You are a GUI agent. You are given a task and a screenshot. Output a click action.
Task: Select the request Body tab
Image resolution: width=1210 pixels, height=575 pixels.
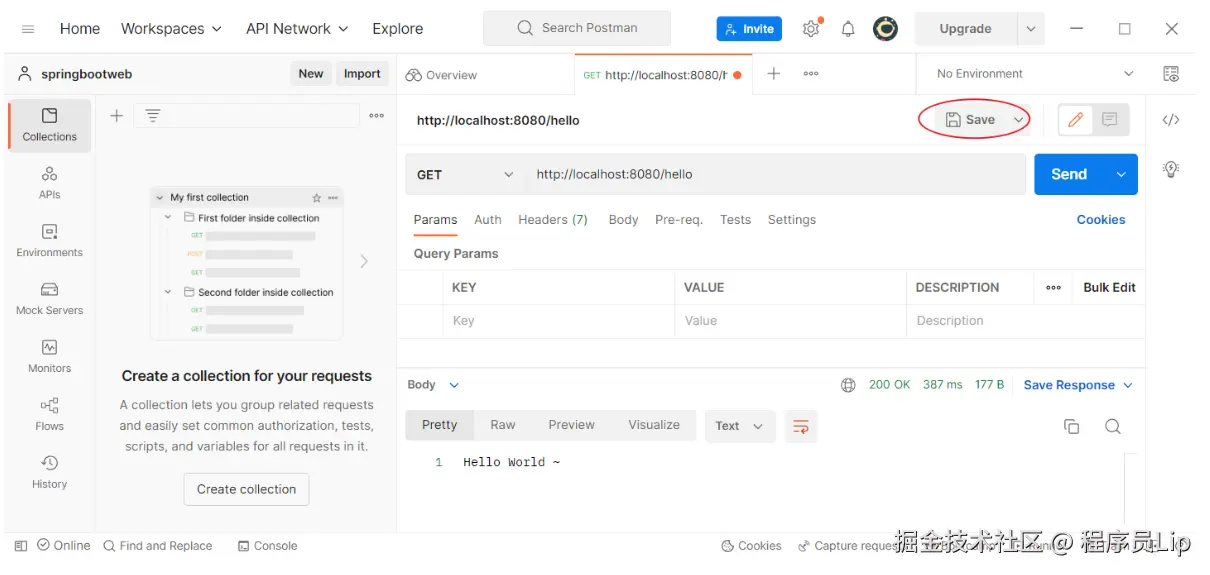click(623, 220)
